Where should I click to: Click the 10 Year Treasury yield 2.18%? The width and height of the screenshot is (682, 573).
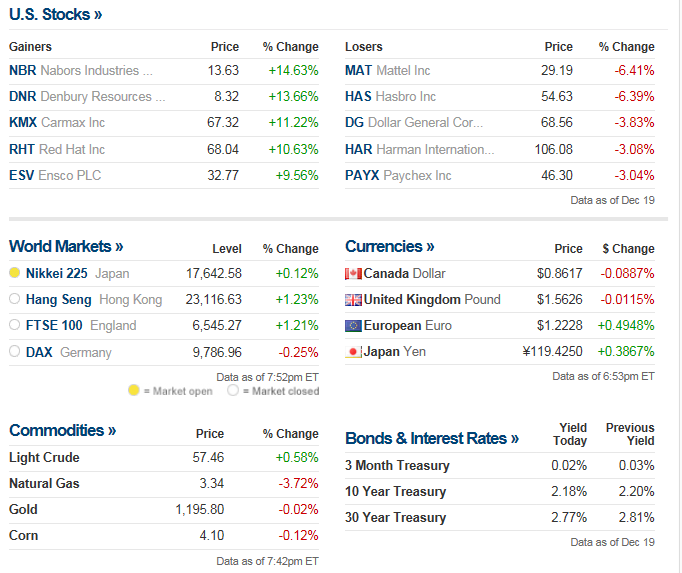click(569, 492)
